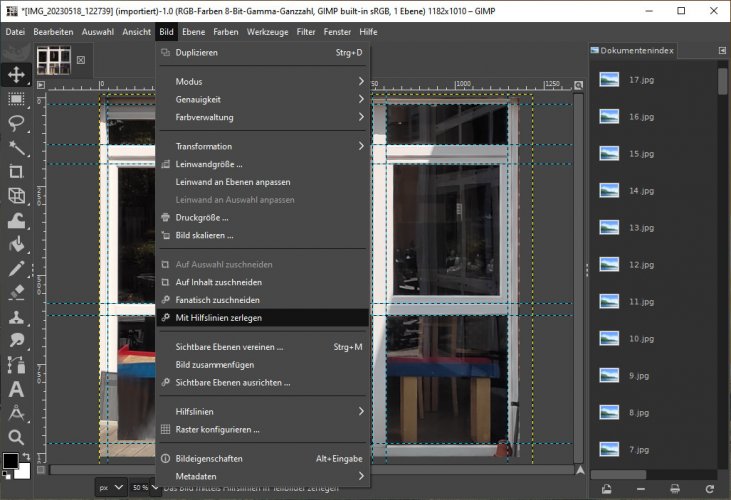Choose Fanatisch zuschneiden

pos(263,300)
